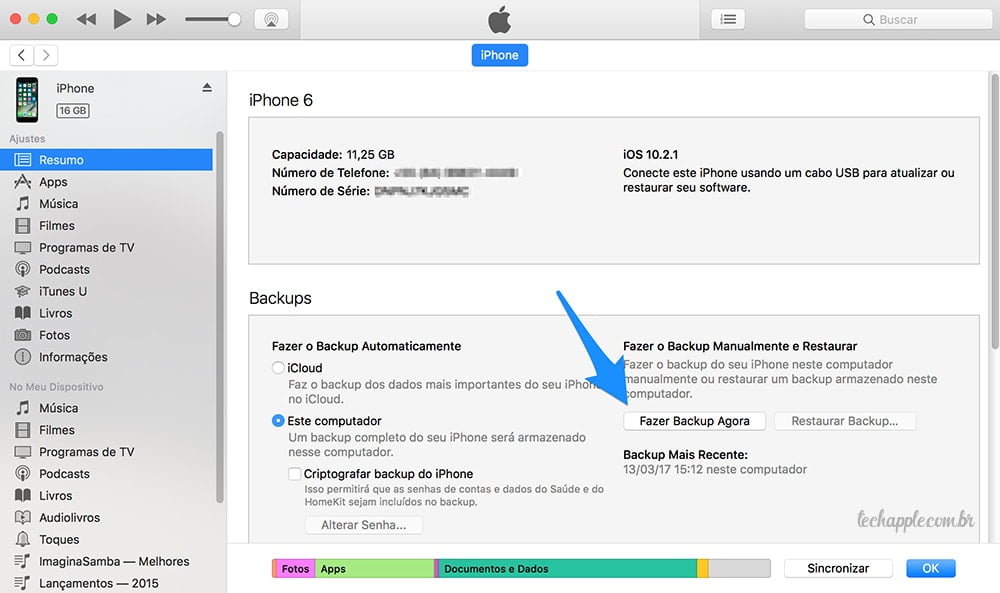Image resolution: width=1000 pixels, height=593 pixels.
Task: Click the volume slider knob
Action: [x=234, y=19]
